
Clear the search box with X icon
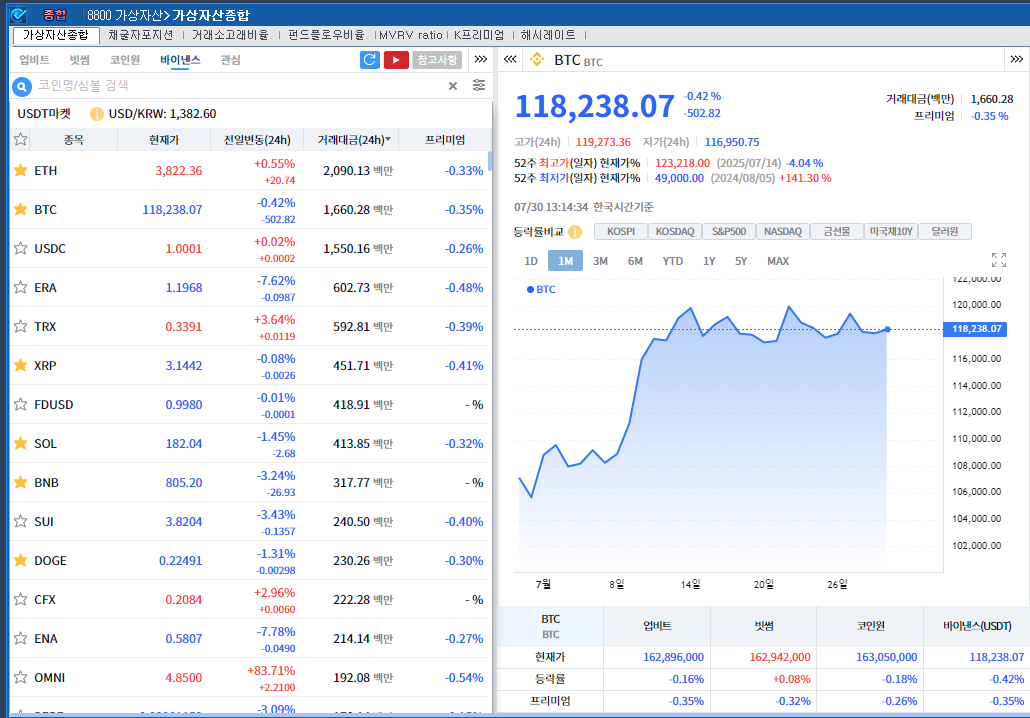coord(452,86)
